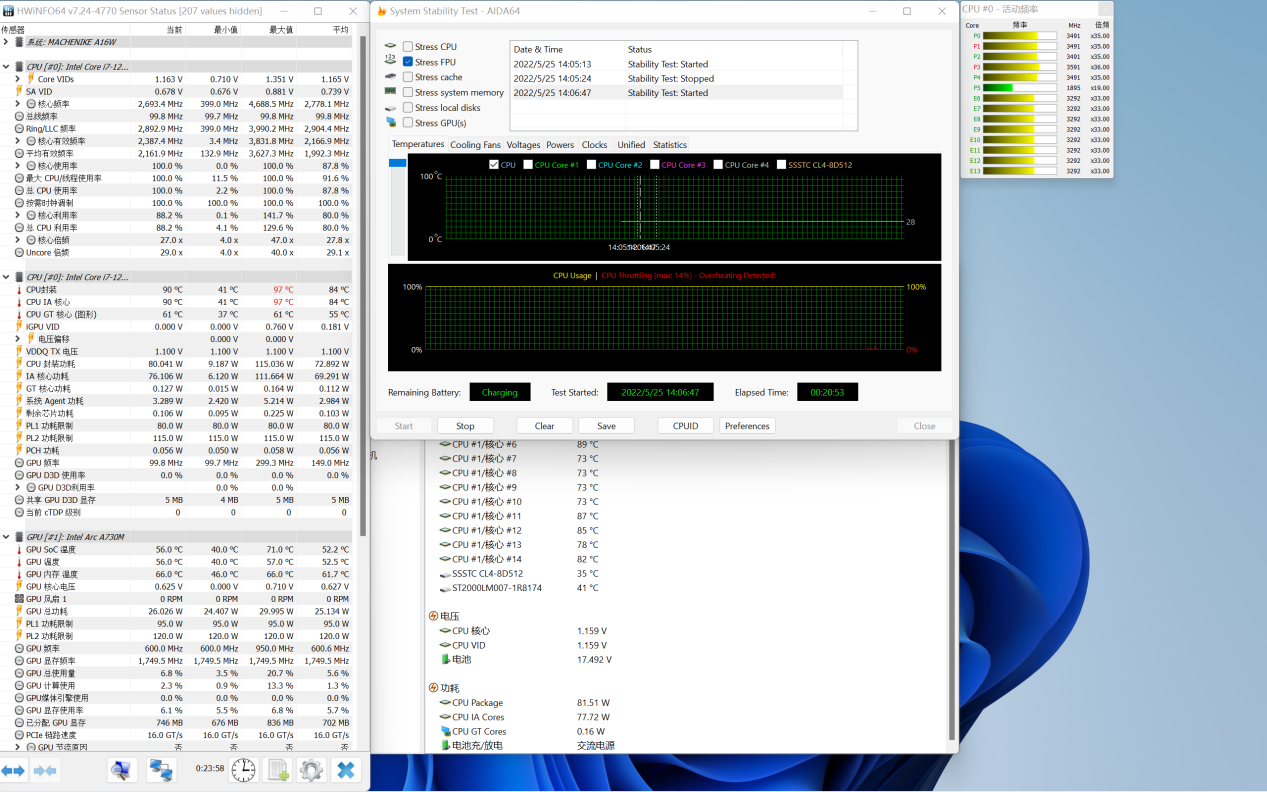
Task: Click the sensor summary magnifier icon
Action: pos(121,770)
